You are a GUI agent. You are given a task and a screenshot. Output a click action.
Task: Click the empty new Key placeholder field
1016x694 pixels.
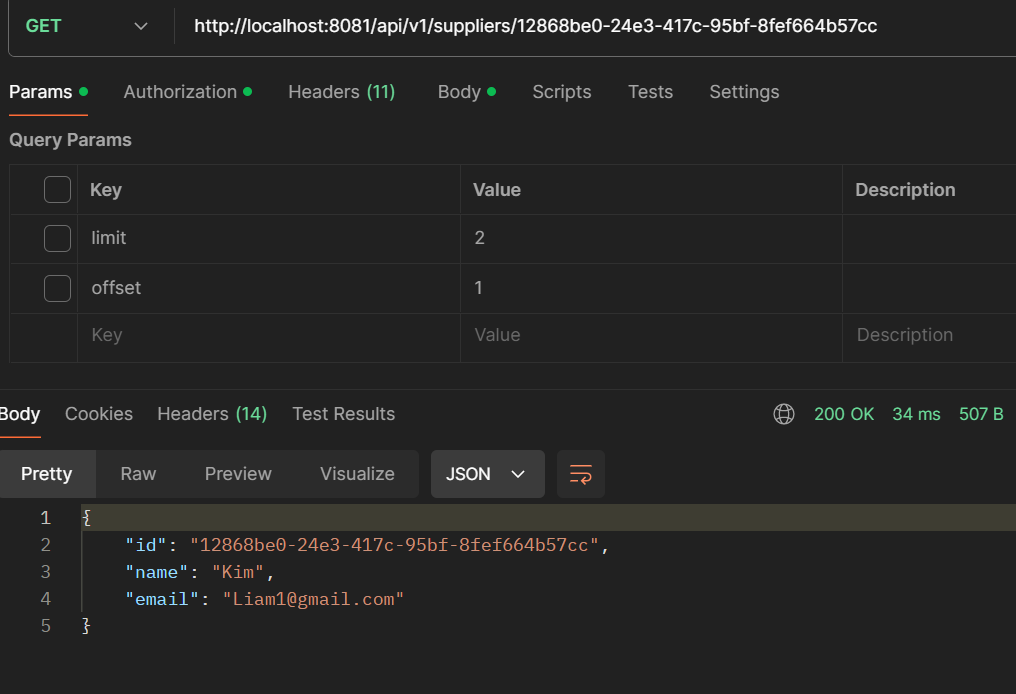[269, 335]
